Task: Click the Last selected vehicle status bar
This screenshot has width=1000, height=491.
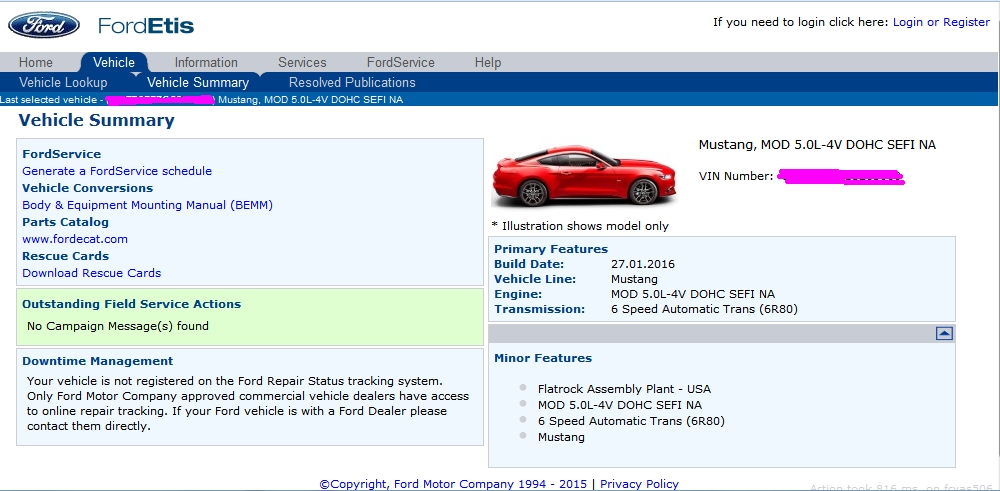Action: click(500, 99)
